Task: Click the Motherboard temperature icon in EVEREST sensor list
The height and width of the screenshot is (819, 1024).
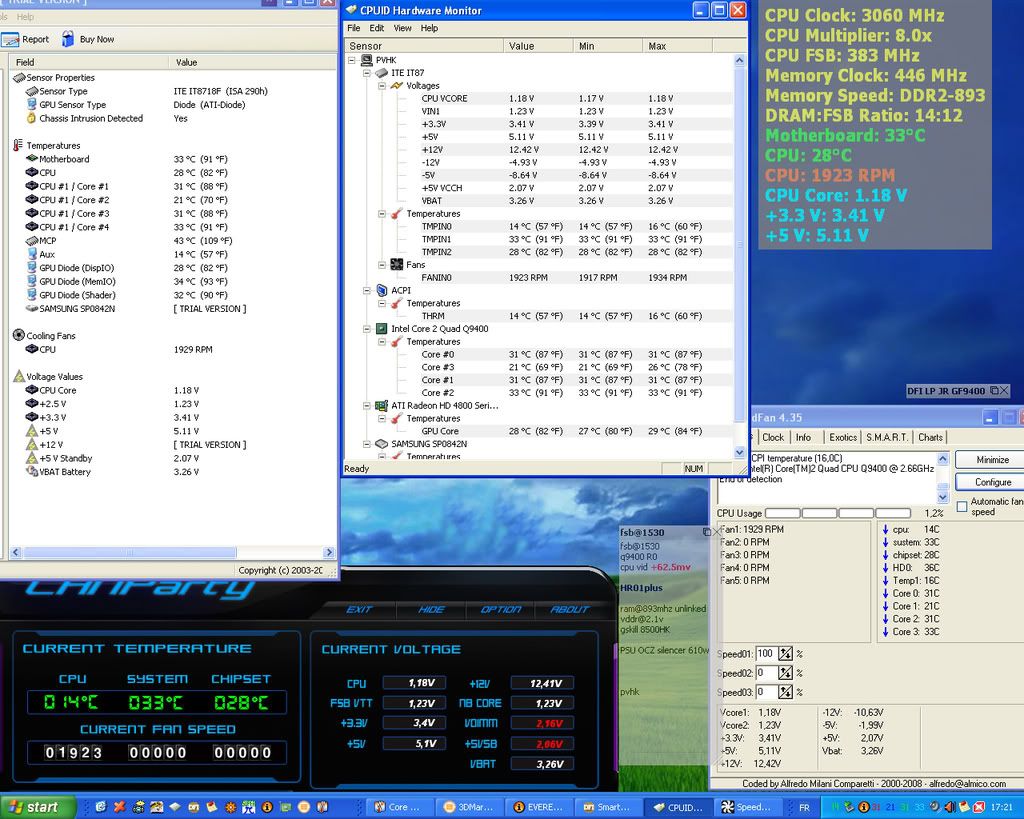Action: click(33, 158)
